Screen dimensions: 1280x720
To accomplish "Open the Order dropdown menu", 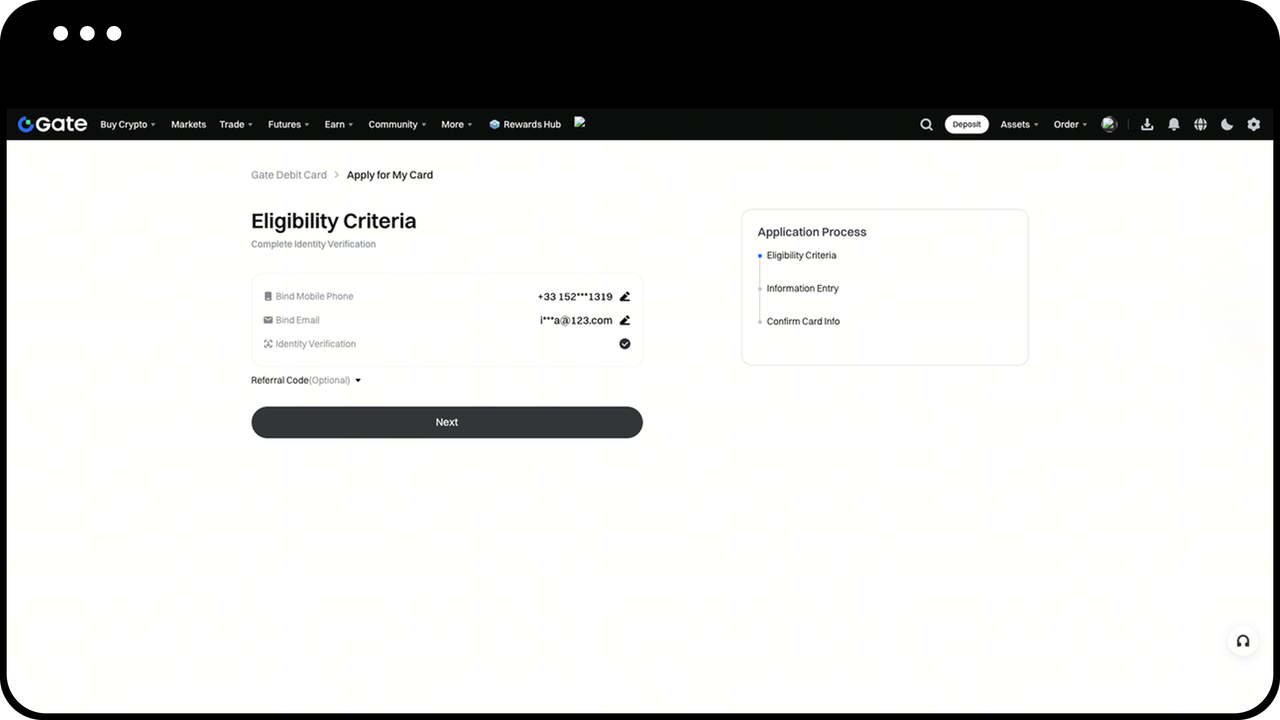I will click(1070, 125).
